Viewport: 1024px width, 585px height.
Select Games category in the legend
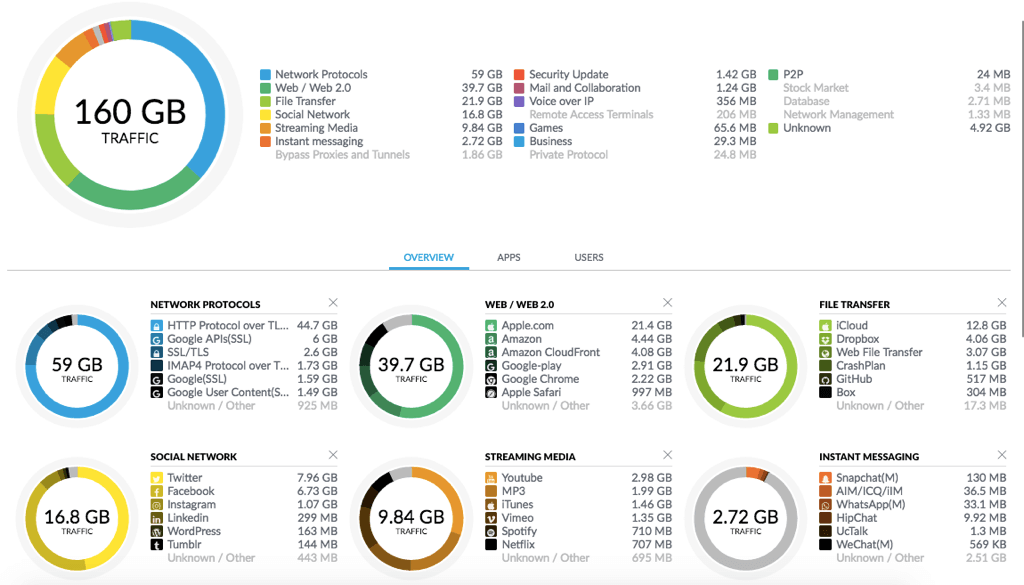click(x=546, y=128)
